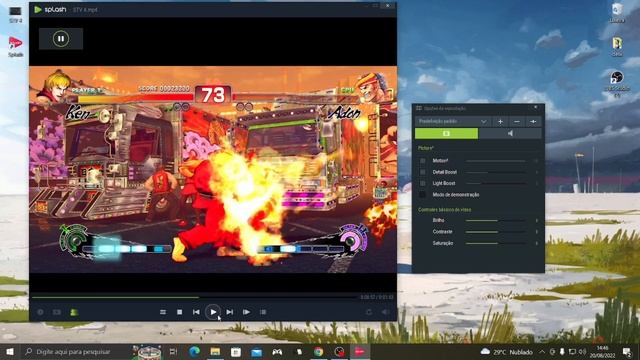
Task: Click the taskbar search box
Action: 76,351
